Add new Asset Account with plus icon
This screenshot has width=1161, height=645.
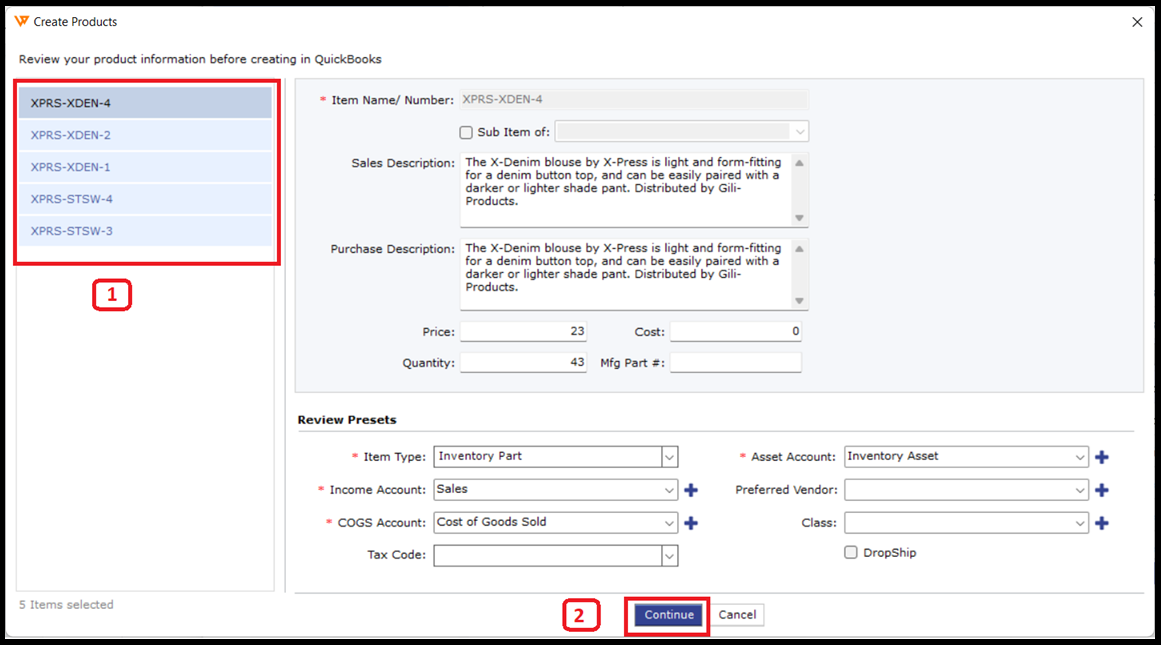[x=1101, y=457]
